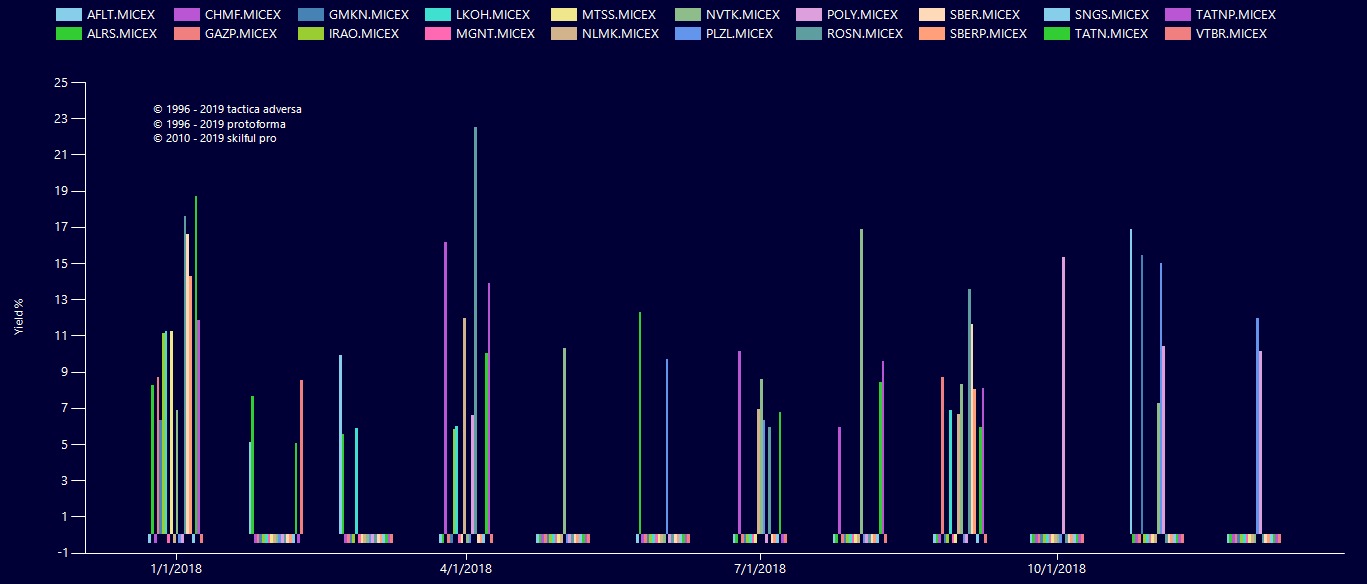Click the CHMF.MICEX legend label

[x=243, y=15]
